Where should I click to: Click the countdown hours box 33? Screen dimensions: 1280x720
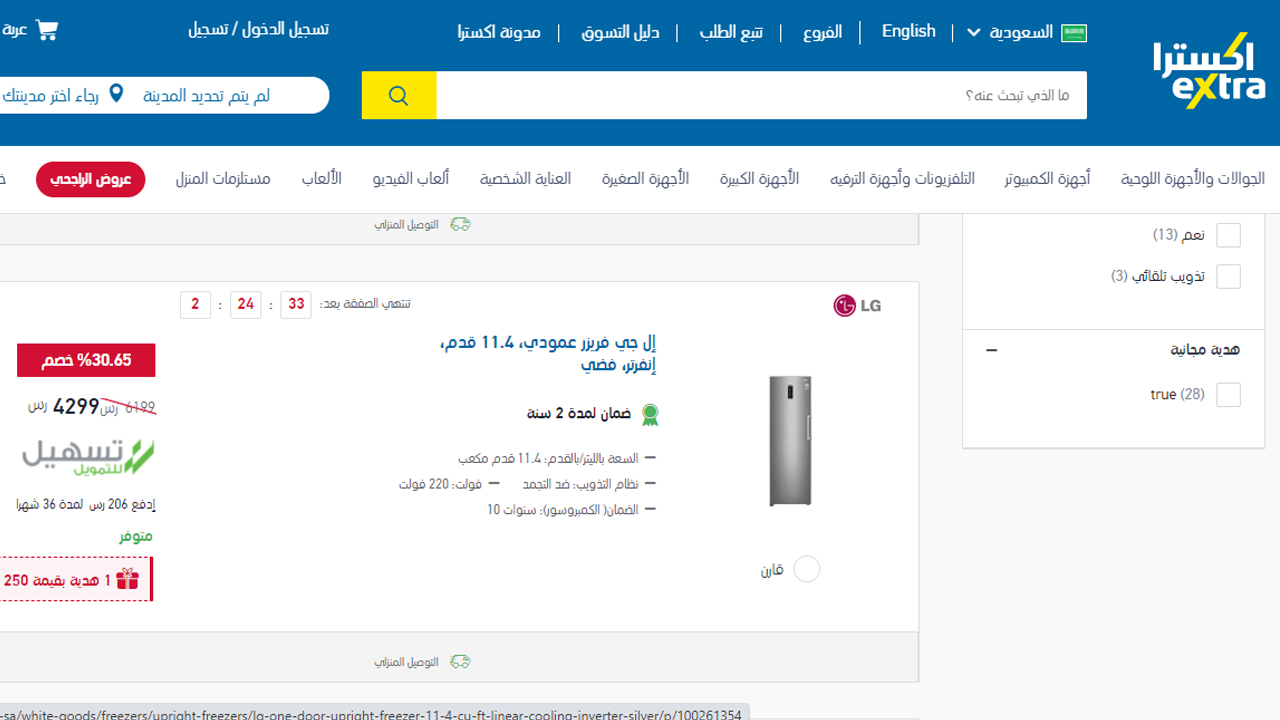tap(295, 305)
